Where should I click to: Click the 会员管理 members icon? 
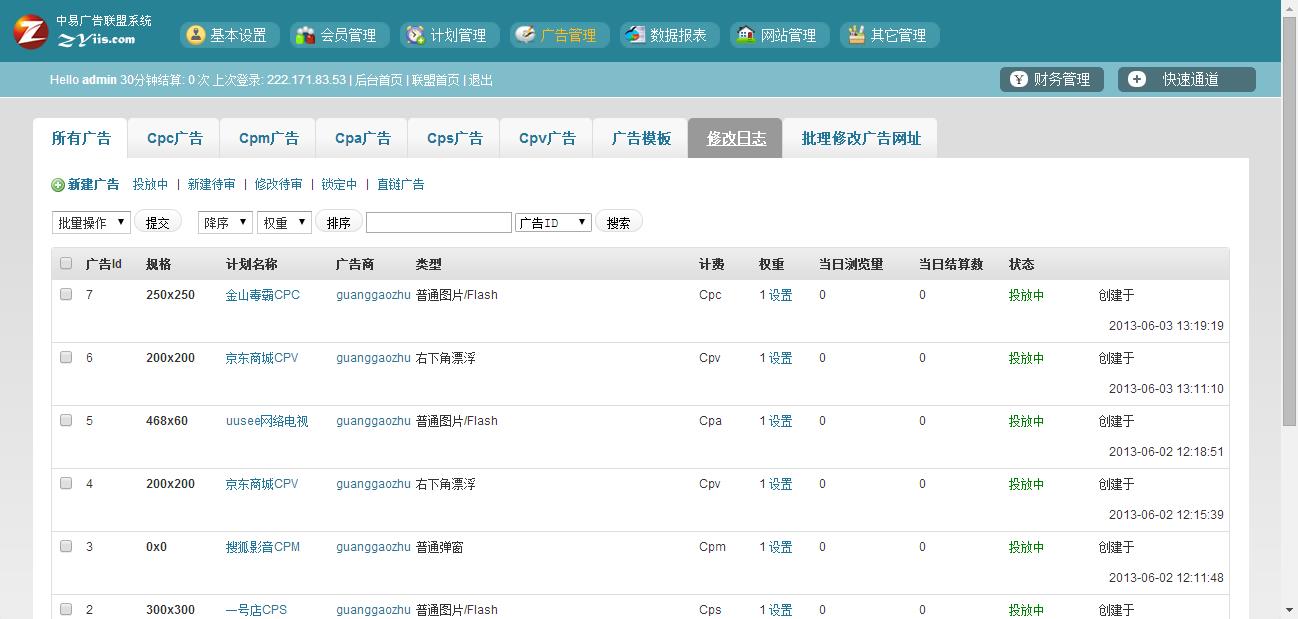pyautogui.click(x=306, y=35)
